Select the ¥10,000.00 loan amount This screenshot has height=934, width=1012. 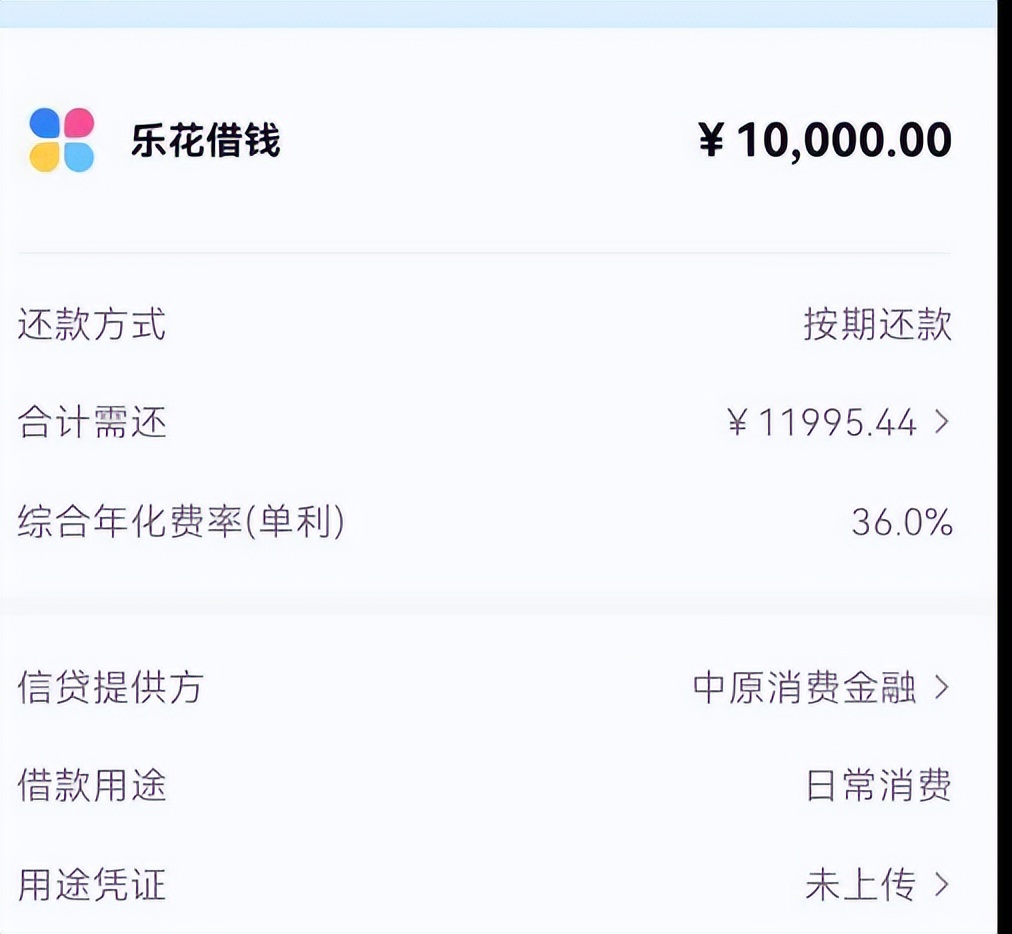click(x=824, y=140)
